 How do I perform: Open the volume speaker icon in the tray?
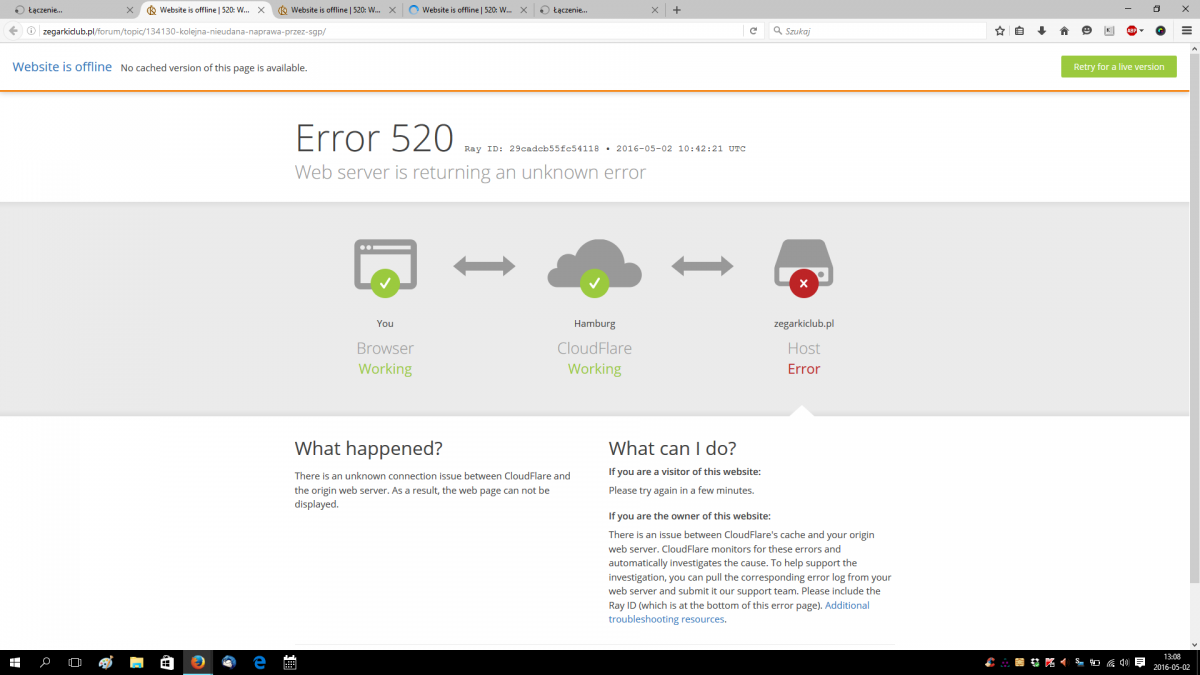(x=1126, y=662)
